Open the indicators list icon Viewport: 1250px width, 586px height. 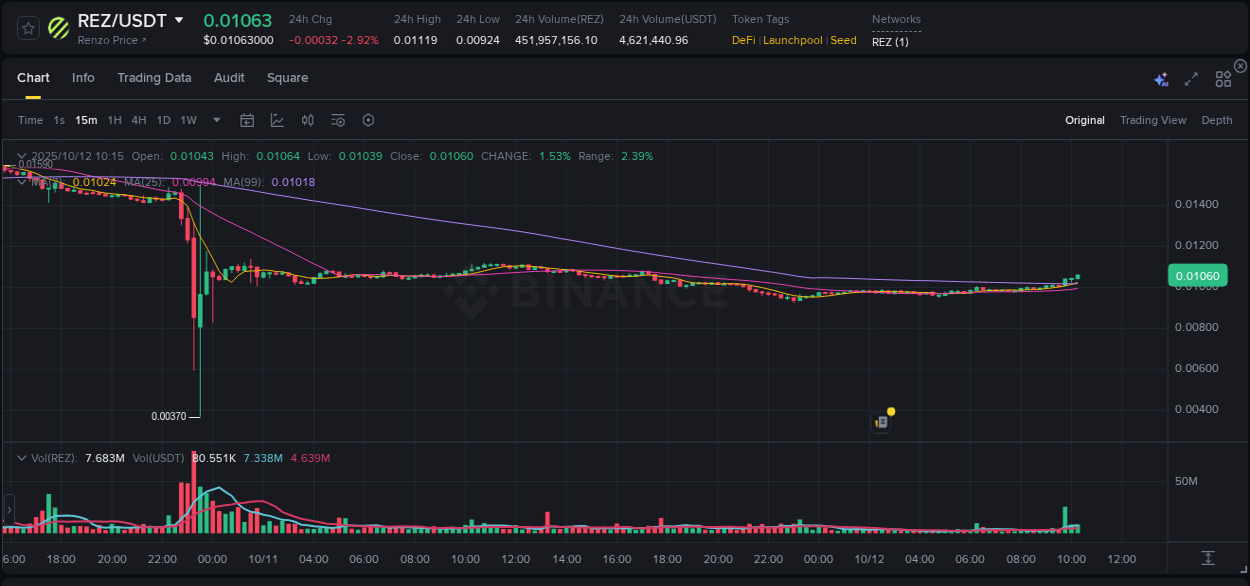(x=337, y=120)
